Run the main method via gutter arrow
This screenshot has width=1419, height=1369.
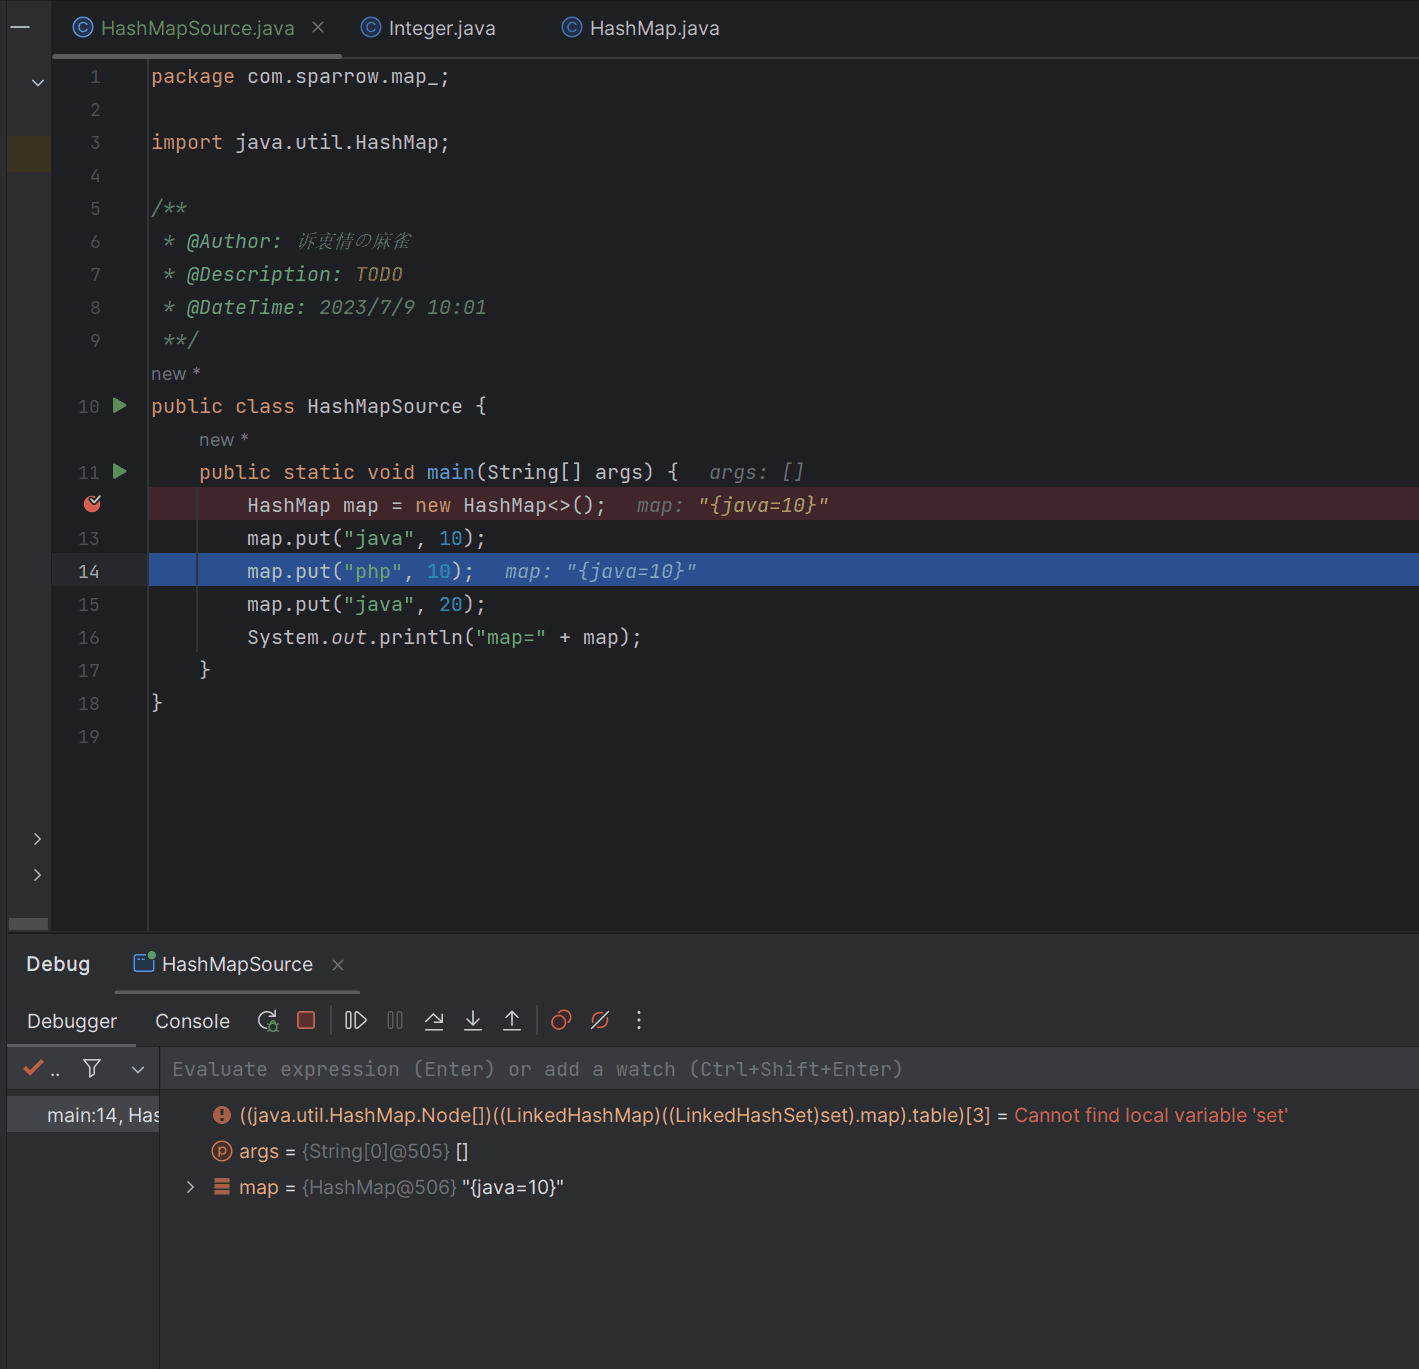pyautogui.click(x=120, y=471)
